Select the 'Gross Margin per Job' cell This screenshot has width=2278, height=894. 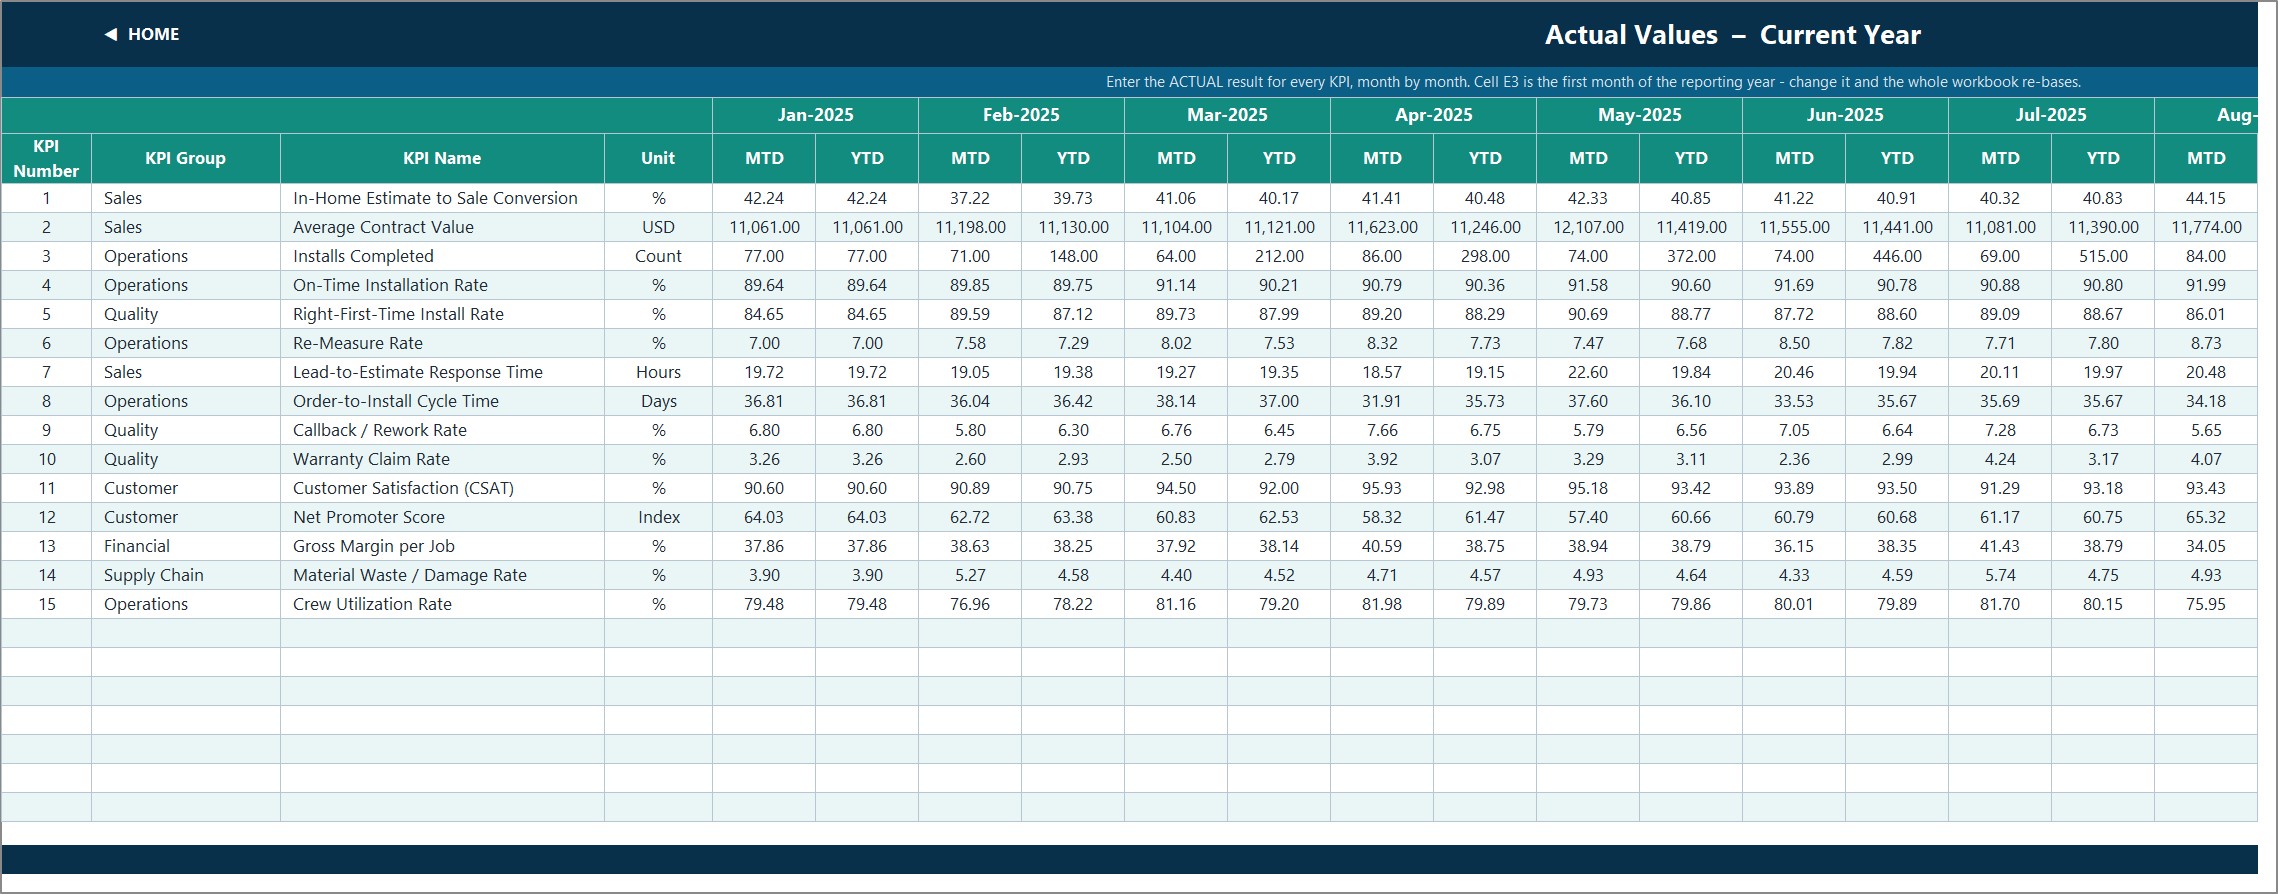pyautogui.click(x=442, y=546)
